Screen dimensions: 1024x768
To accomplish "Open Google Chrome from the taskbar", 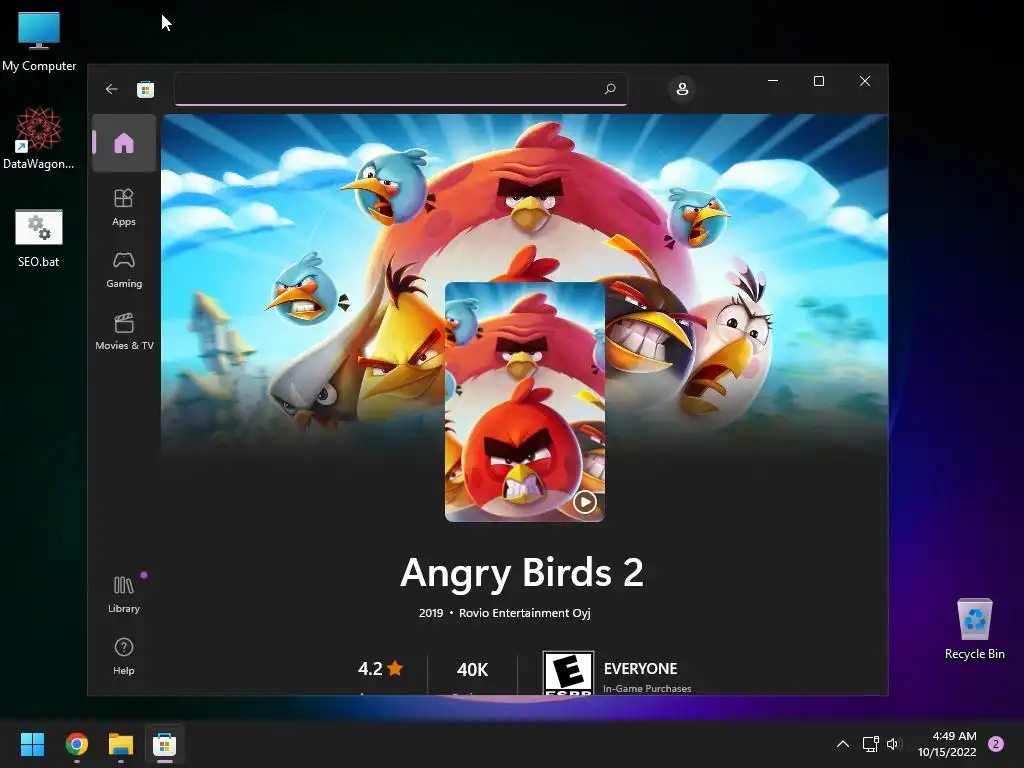I will pyautogui.click(x=77, y=744).
